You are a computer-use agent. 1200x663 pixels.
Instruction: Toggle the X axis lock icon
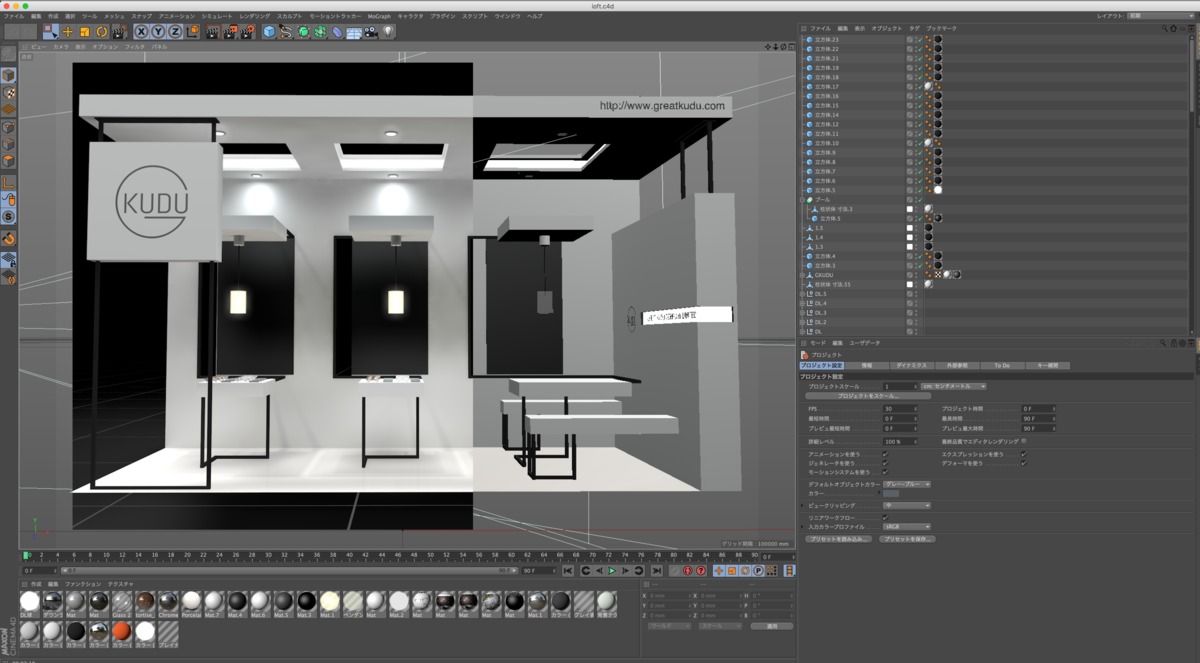[141, 32]
